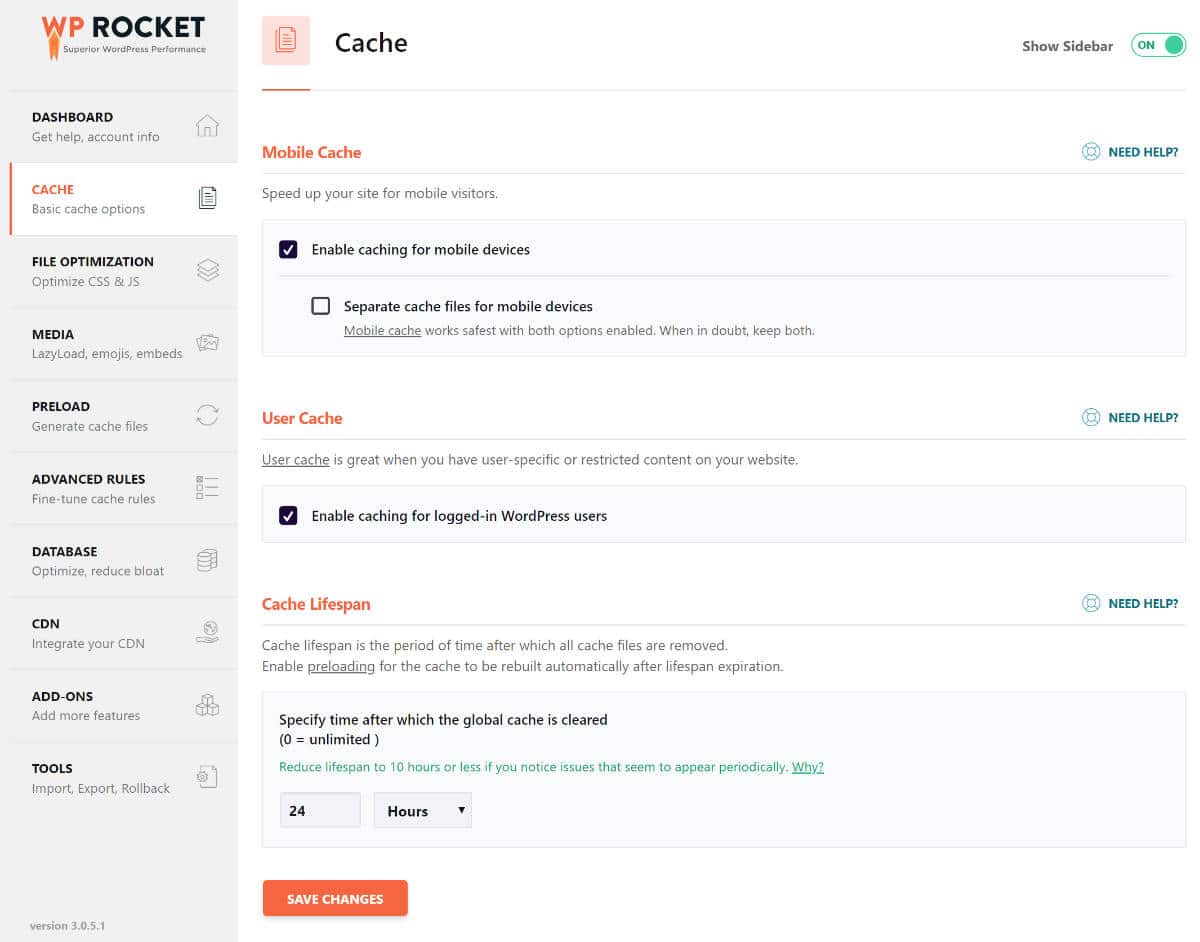
Task: Uncheck caching for logged-in WordPress users
Action: click(288, 515)
